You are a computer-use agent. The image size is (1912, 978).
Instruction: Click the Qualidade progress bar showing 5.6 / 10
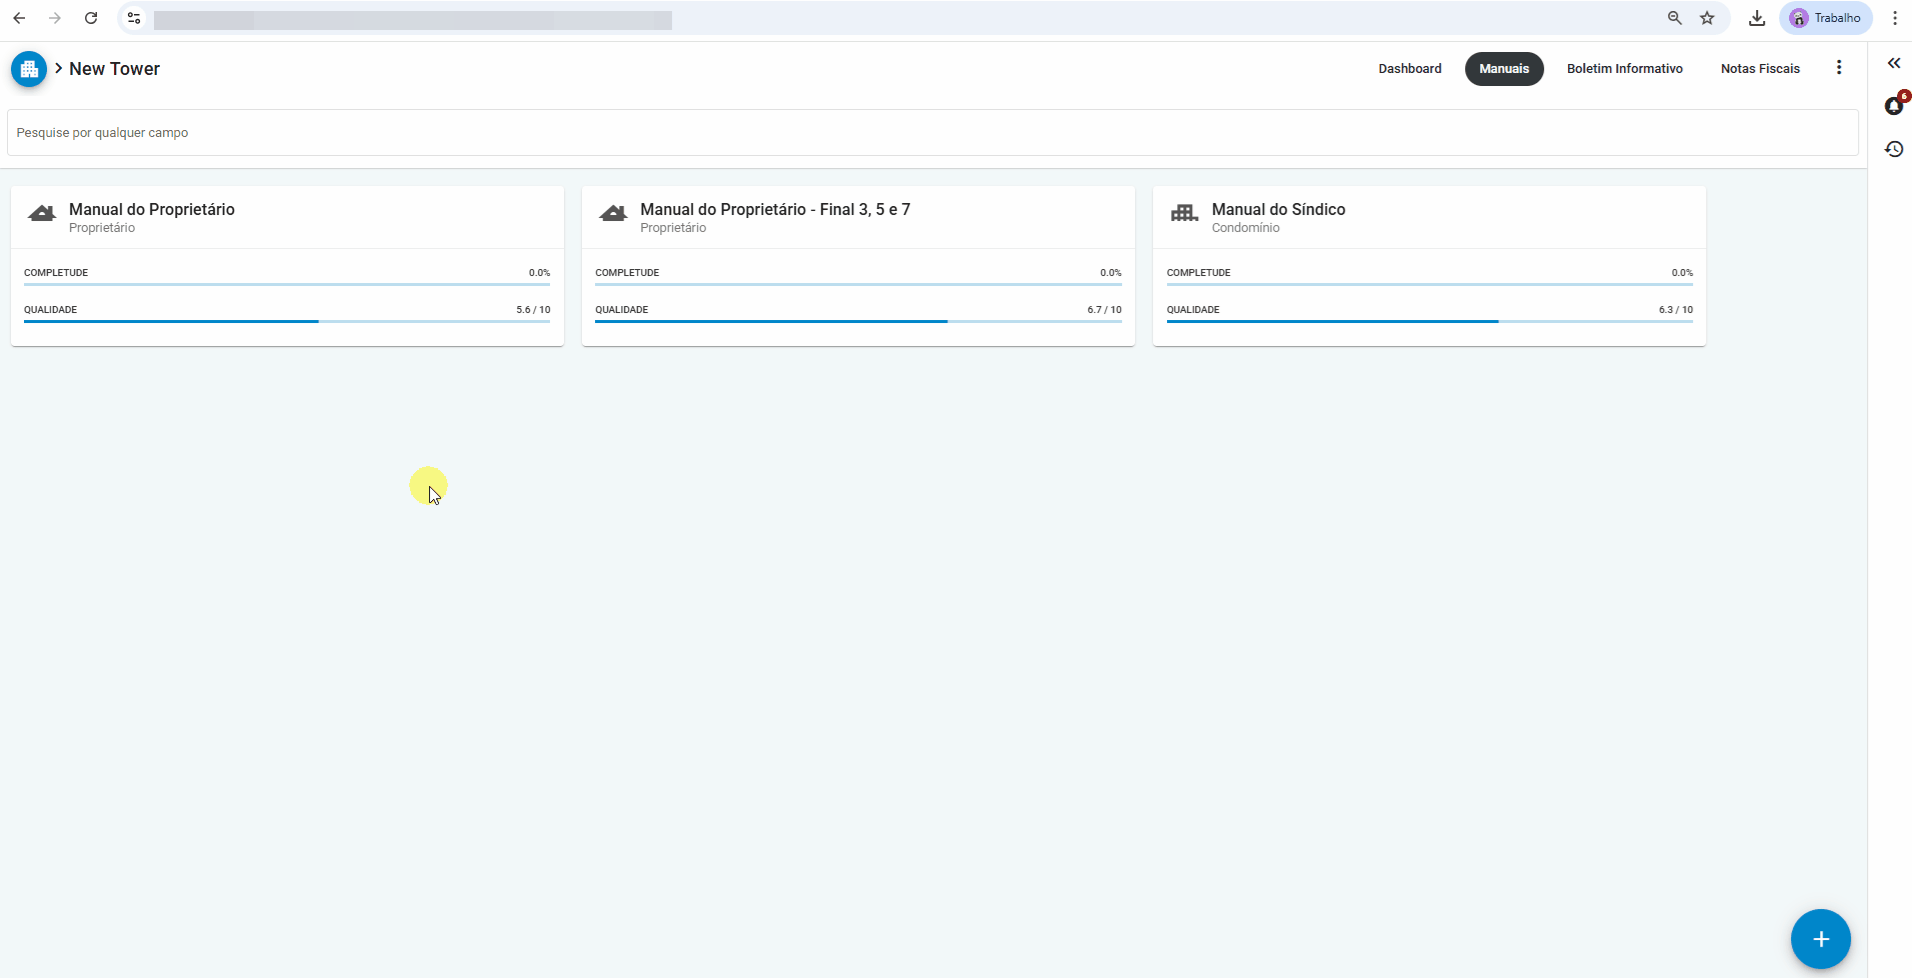pos(287,321)
